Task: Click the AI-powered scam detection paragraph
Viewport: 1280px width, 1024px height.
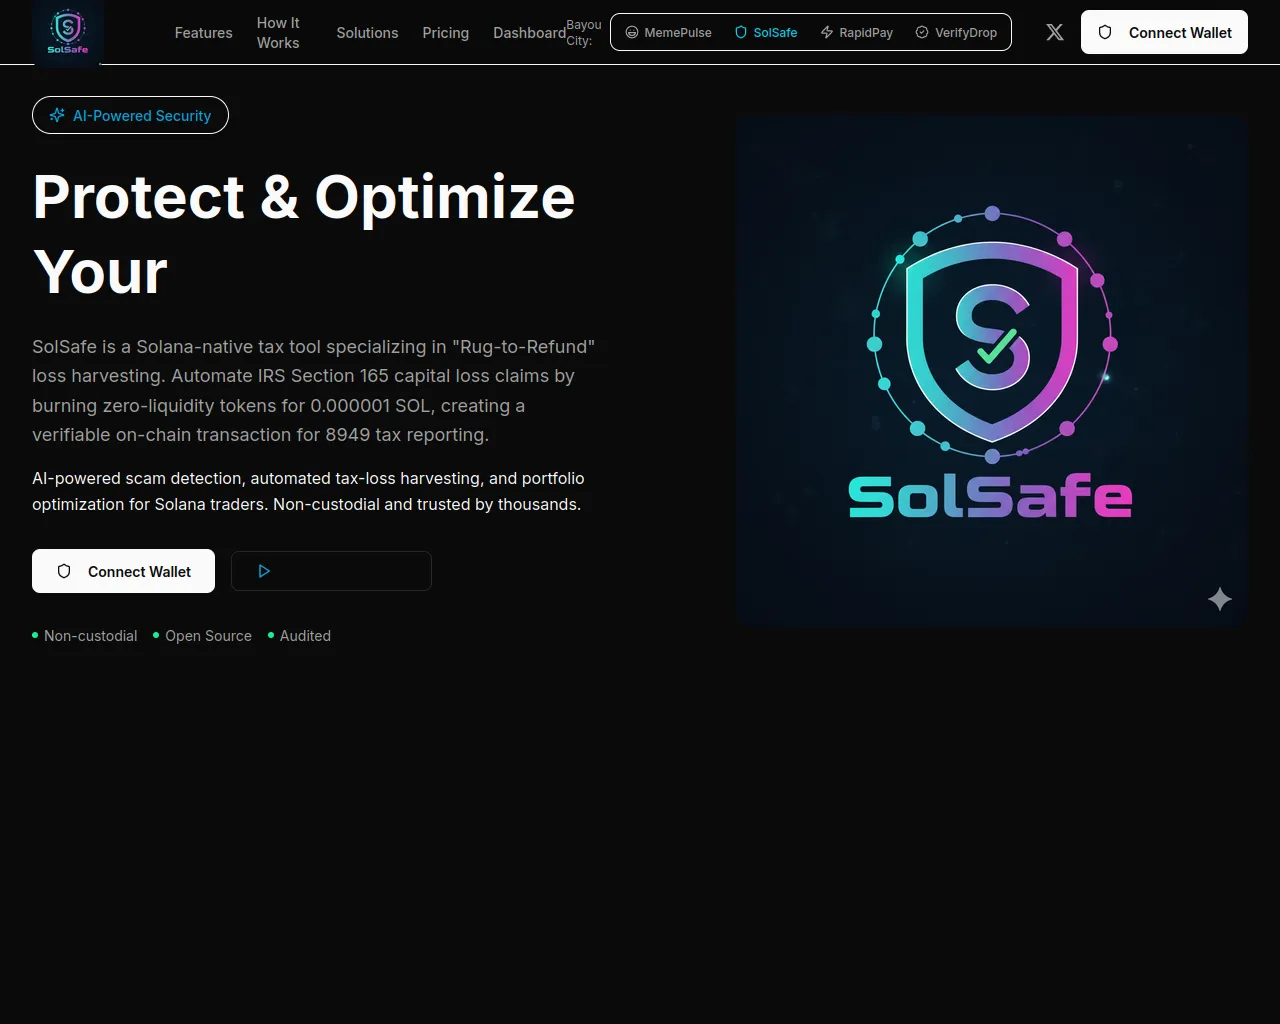Action: point(308,491)
